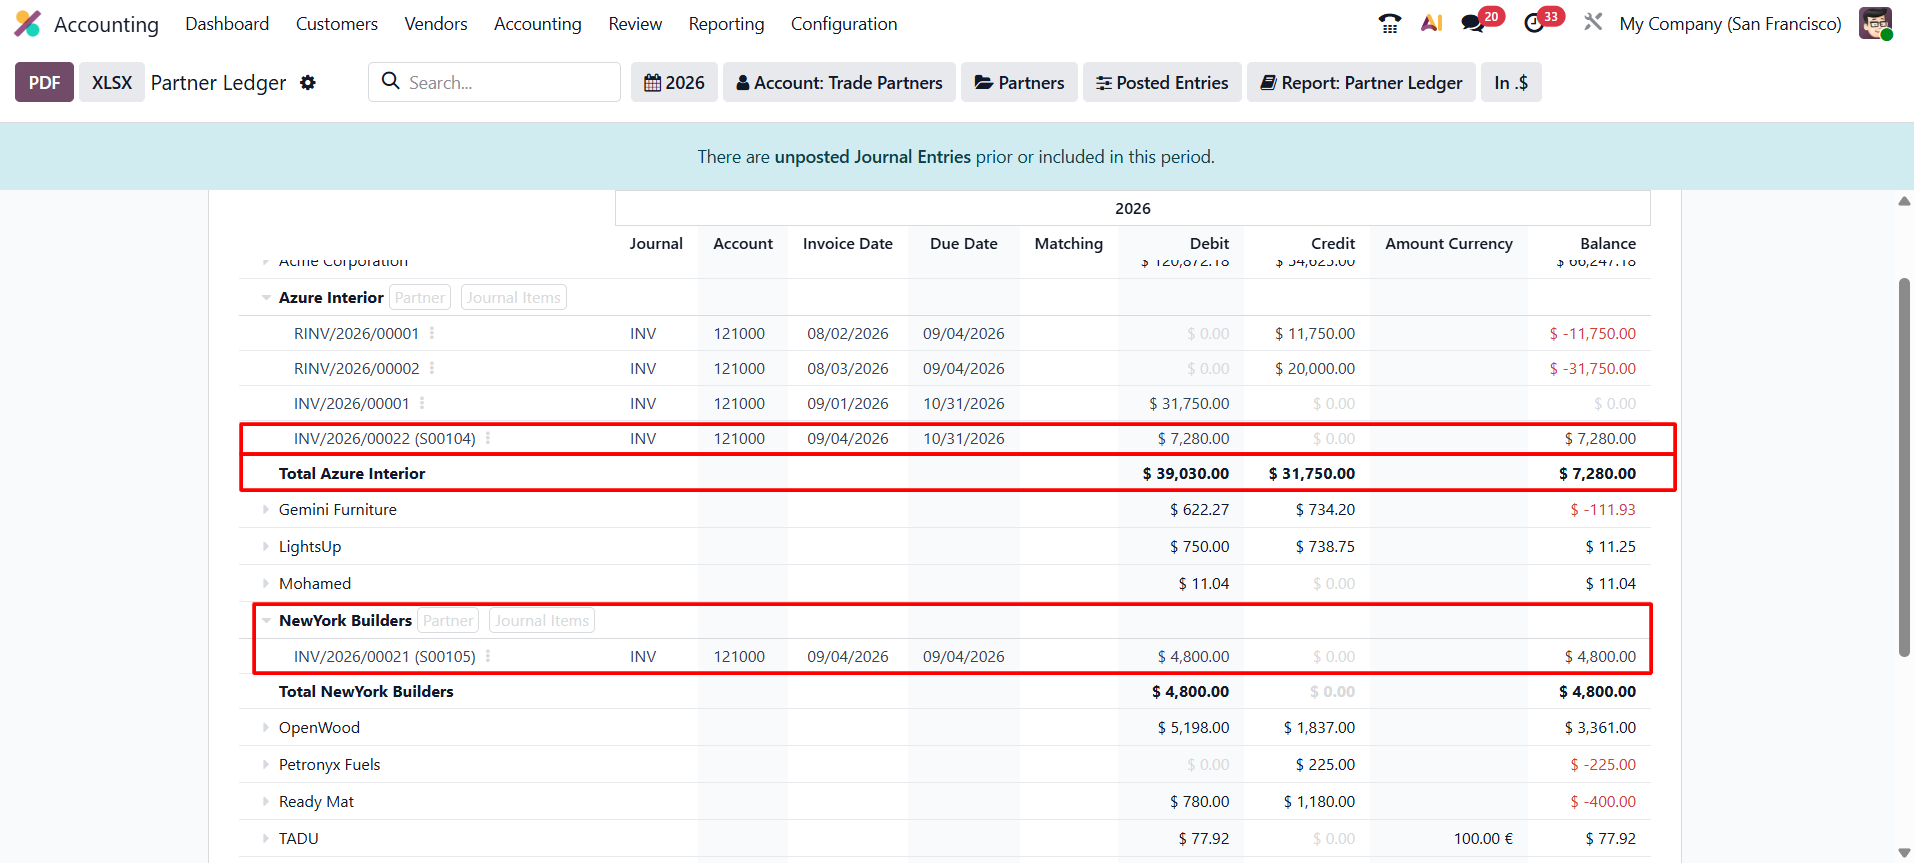The height and width of the screenshot is (863, 1914).
Task: Open entry INV/2026/00021 (S00105)
Action: (x=385, y=656)
